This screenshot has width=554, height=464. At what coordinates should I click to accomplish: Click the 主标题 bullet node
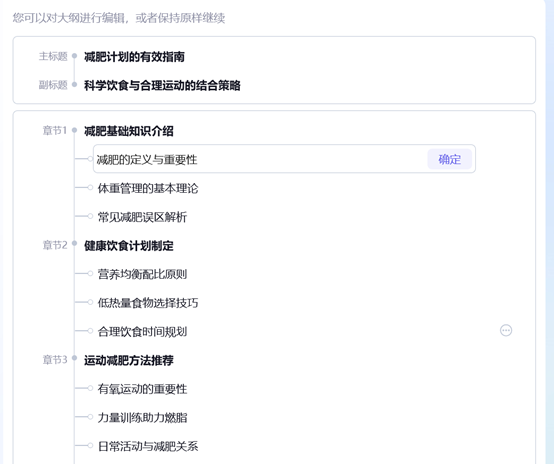coord(74,55)
